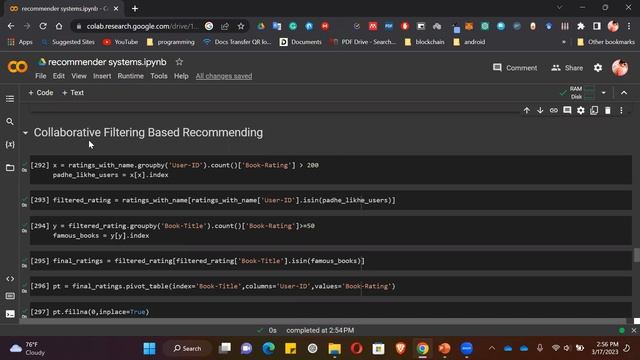This screenshot has width=640, height=360.
Task: Click the notebook title recommender systems.ipynb
Action: tap(107, 62)
